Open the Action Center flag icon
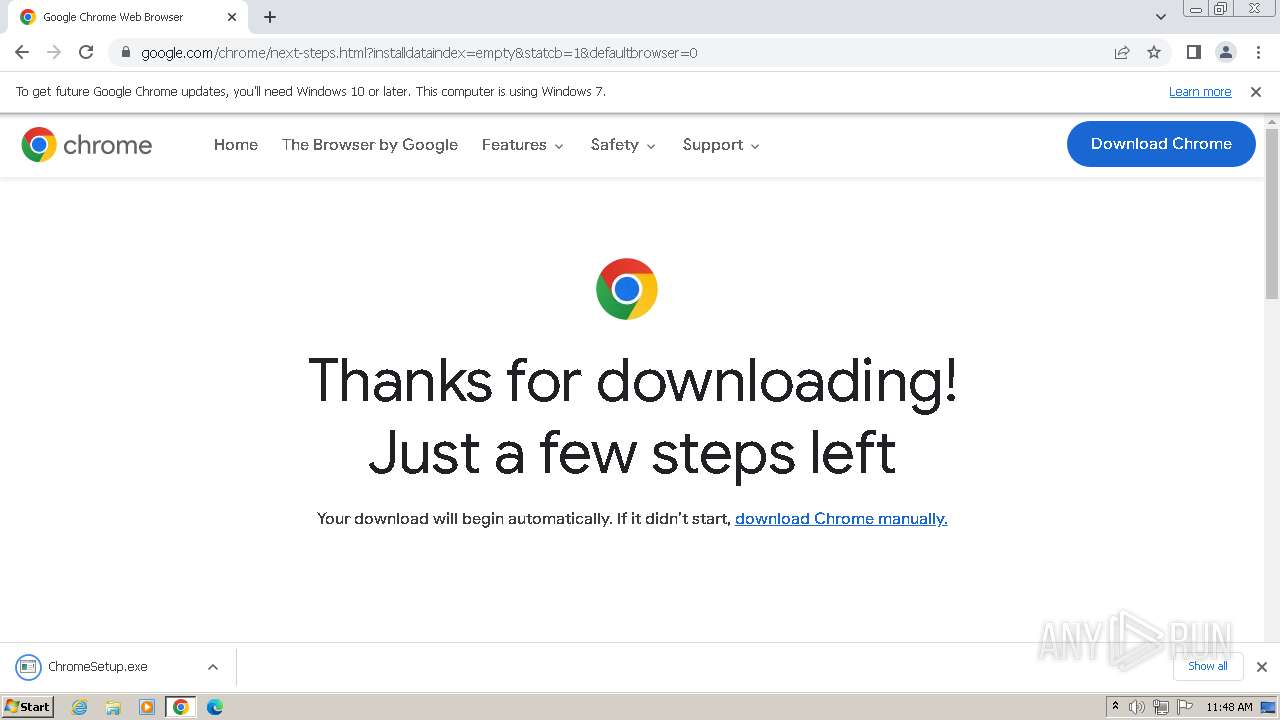 tap(1183, 707)
